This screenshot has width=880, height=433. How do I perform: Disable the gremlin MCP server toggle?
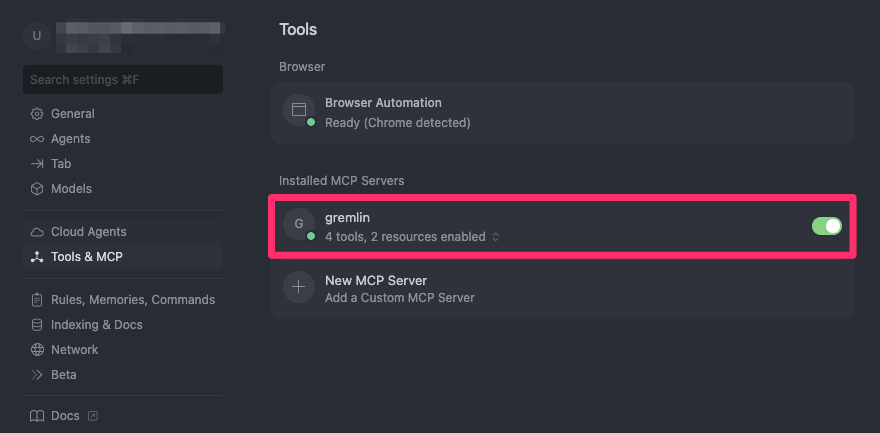click(x=827, y=226)
